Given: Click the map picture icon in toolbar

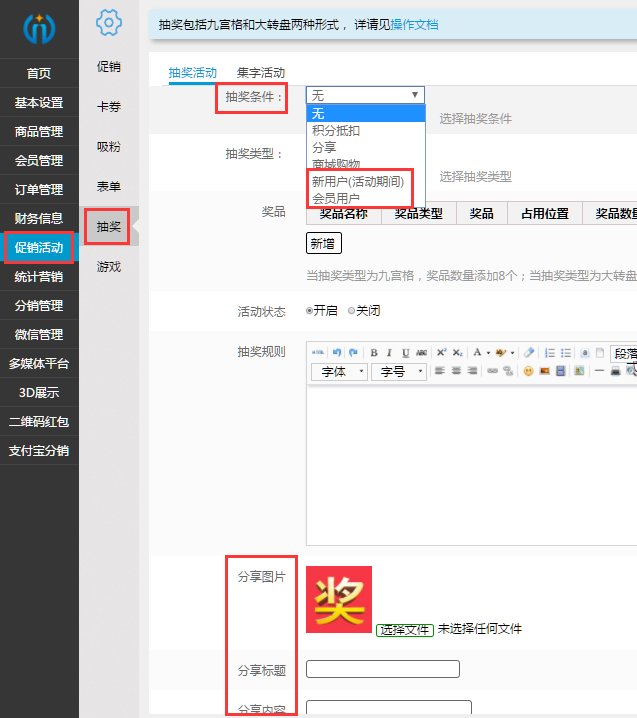Looking at the screenshot, I should pyautogui.click(x=579, y=370).
